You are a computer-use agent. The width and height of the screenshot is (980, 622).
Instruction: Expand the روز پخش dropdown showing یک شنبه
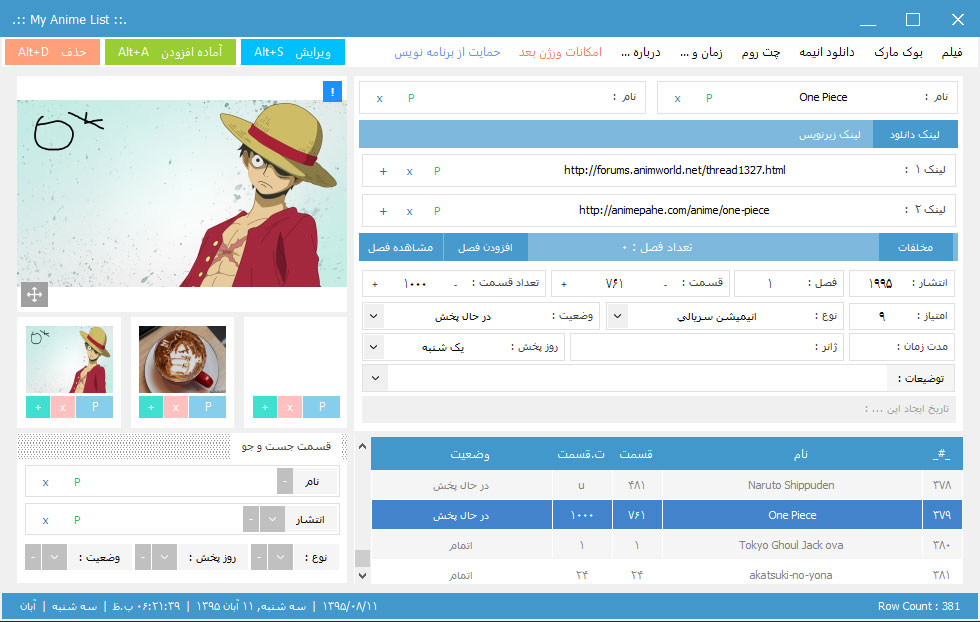coord(373,347)
